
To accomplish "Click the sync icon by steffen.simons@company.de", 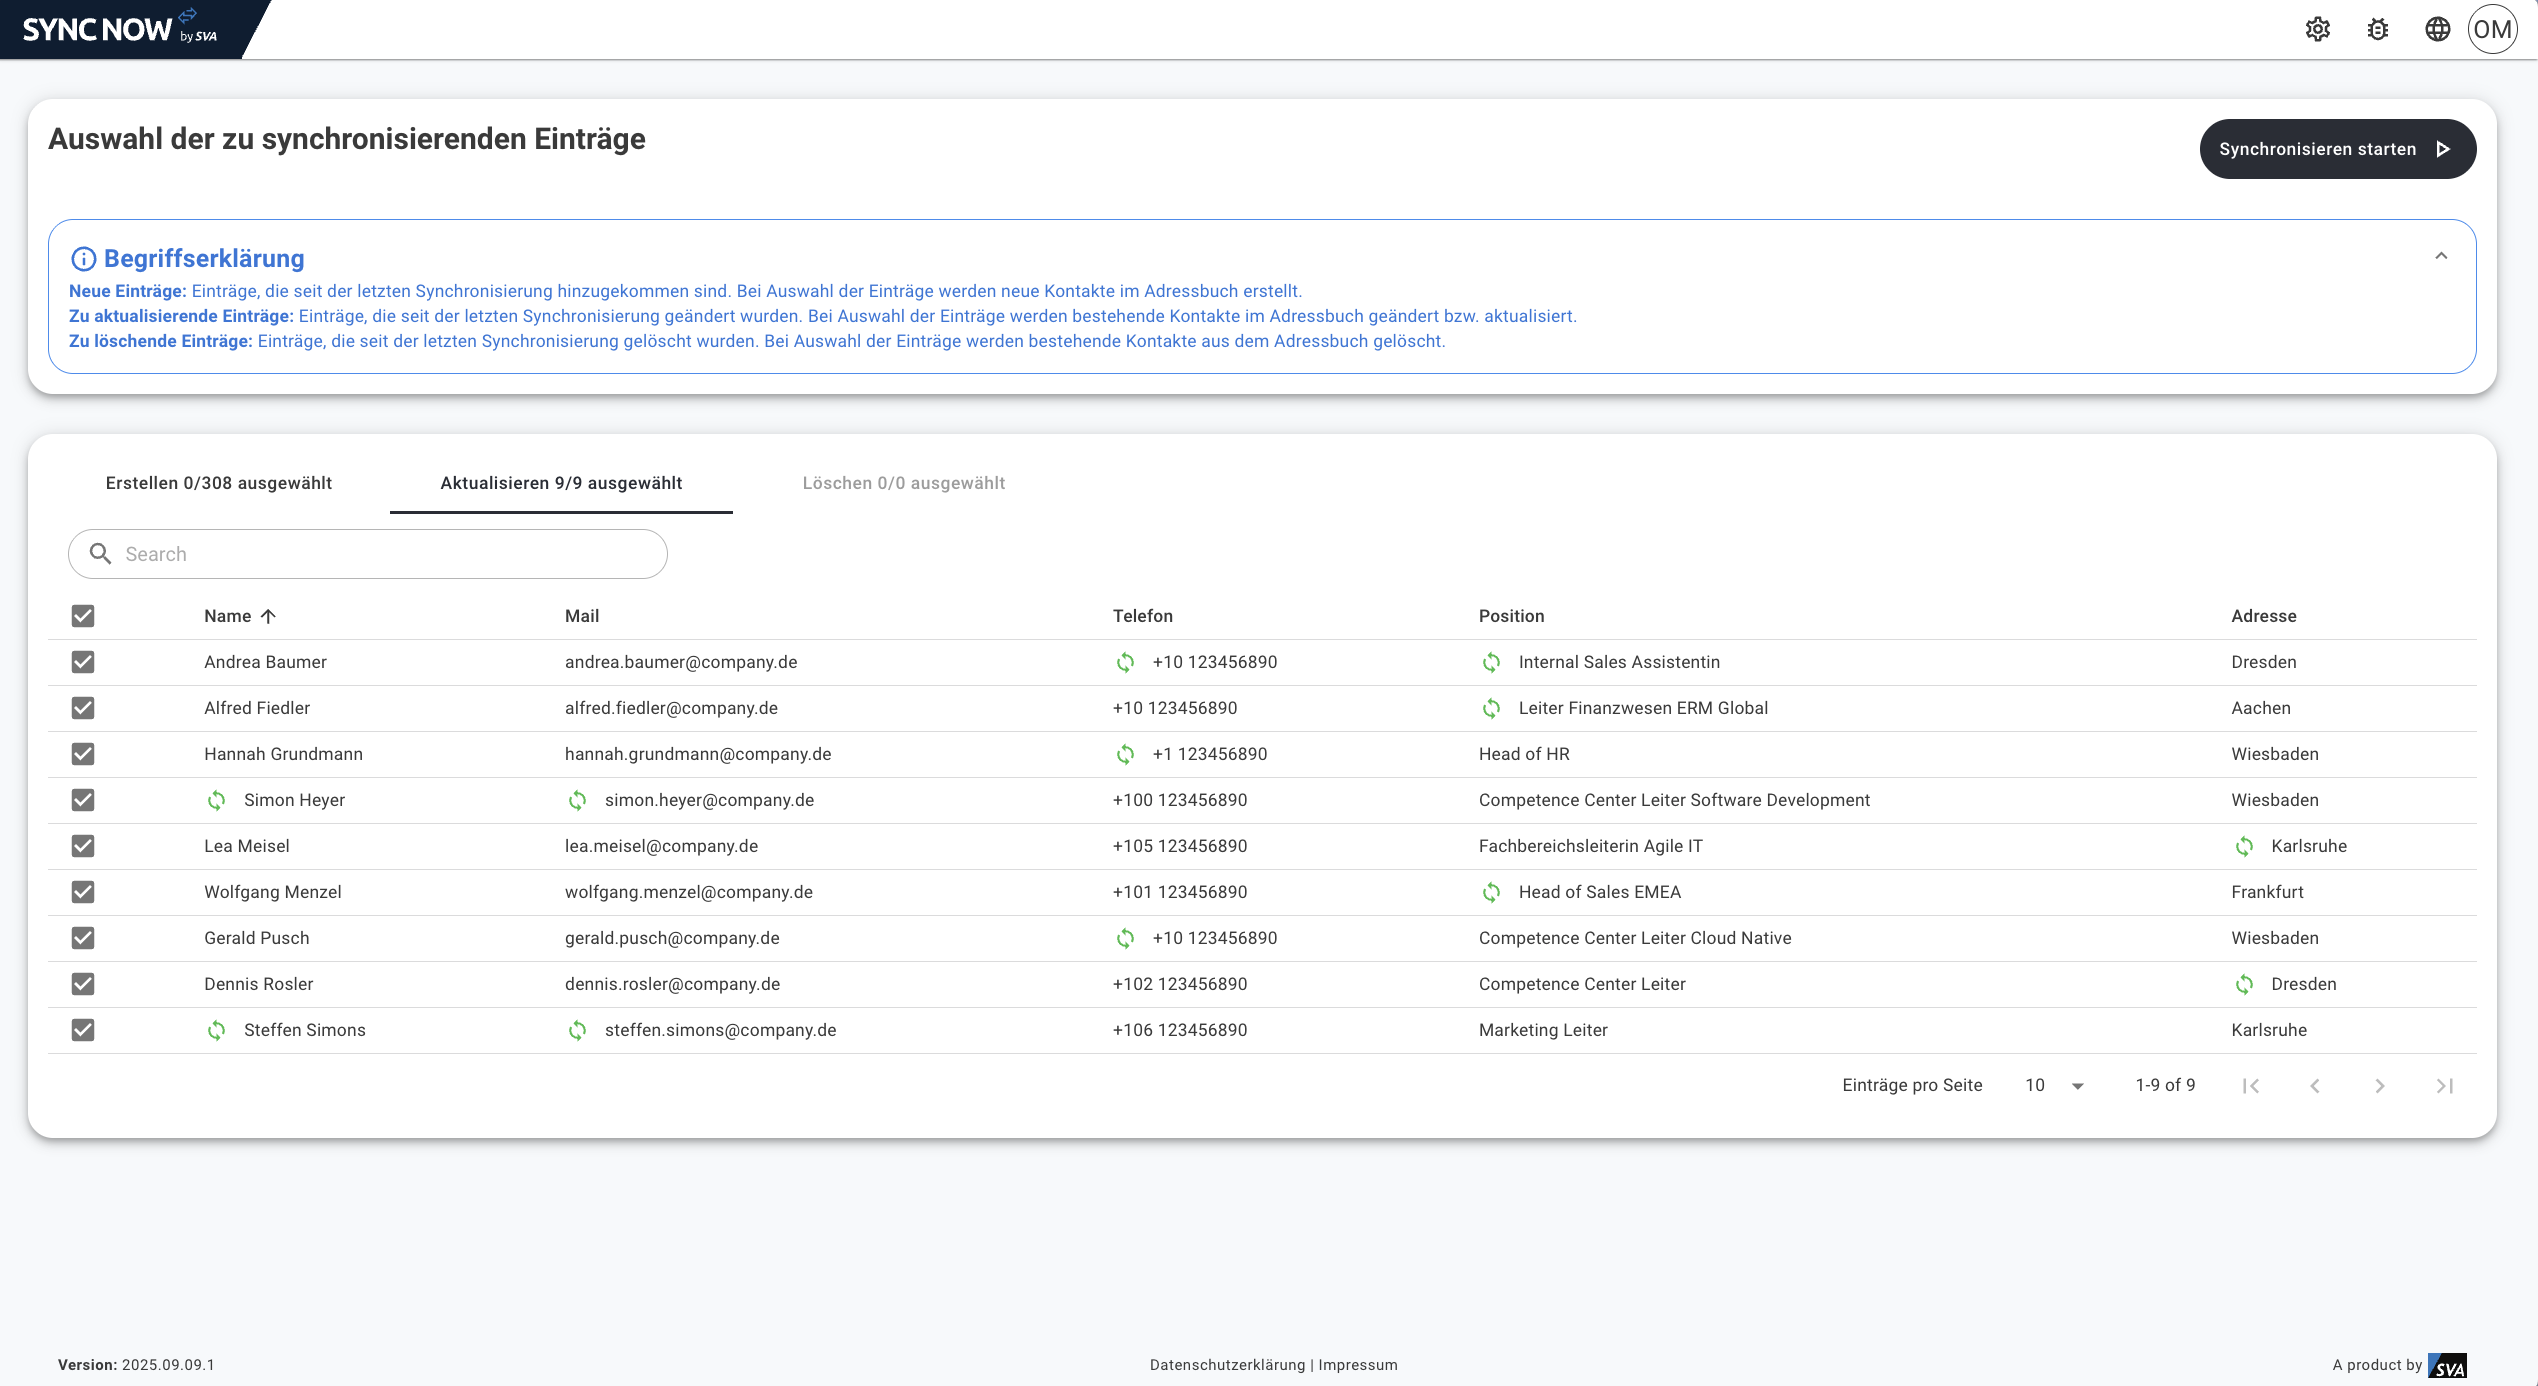I will 577,1030.
